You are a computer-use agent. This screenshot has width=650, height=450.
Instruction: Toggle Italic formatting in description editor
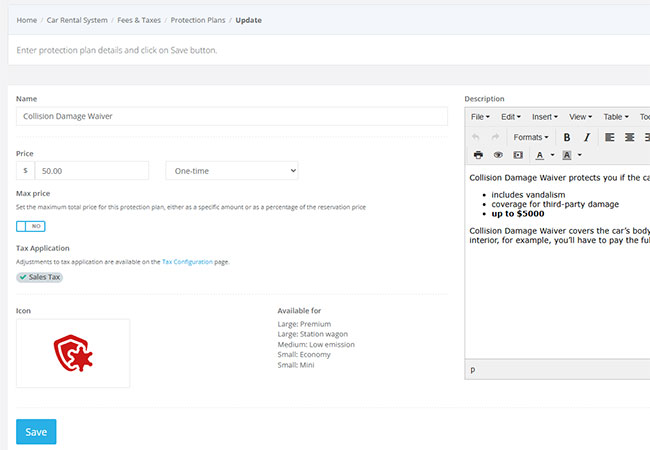pos(587,137)
